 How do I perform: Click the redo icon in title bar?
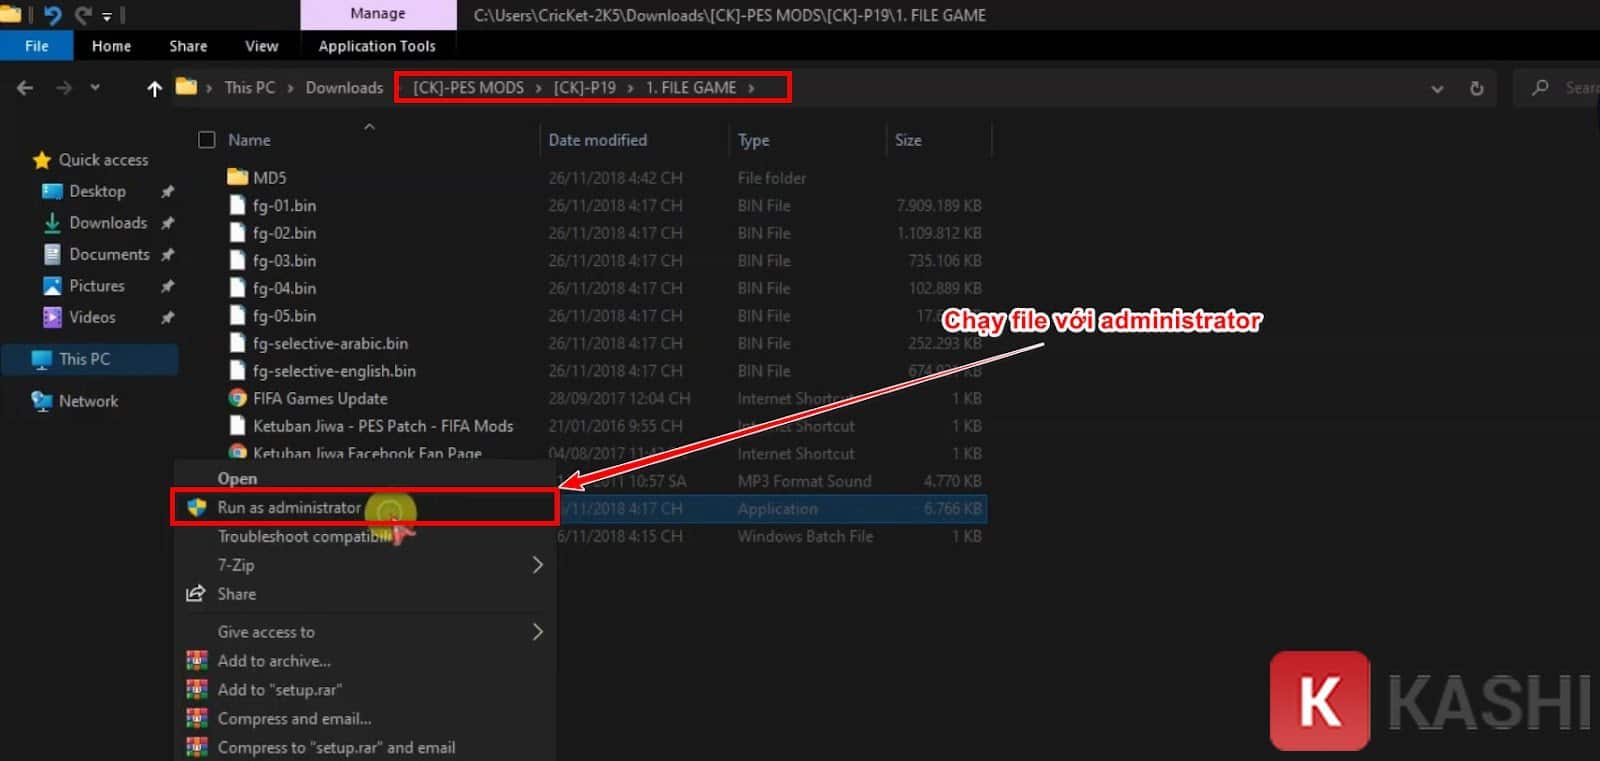84,14
